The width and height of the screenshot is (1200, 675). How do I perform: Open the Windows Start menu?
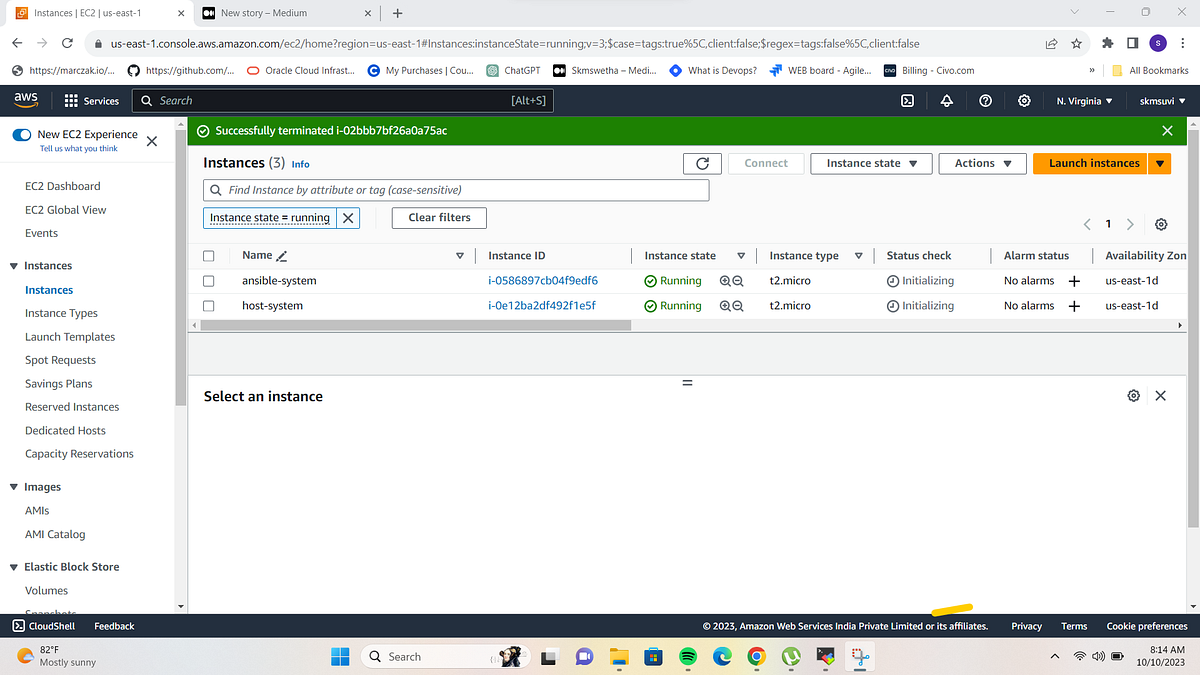(340, 657)
